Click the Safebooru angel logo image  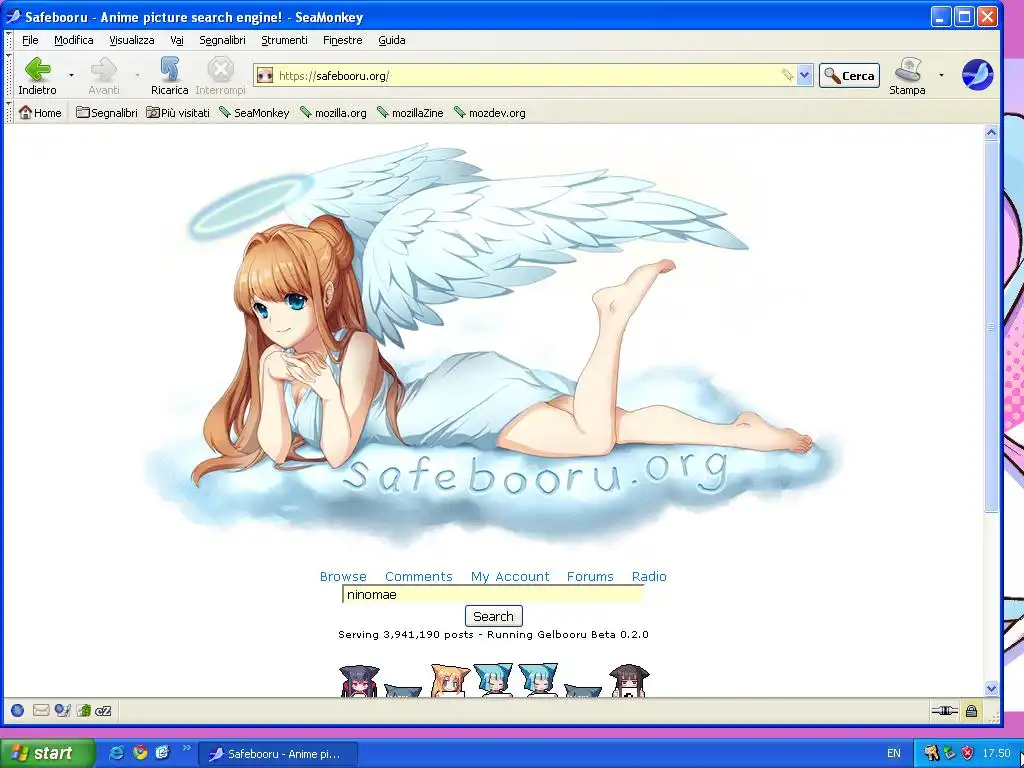[493, 343]
